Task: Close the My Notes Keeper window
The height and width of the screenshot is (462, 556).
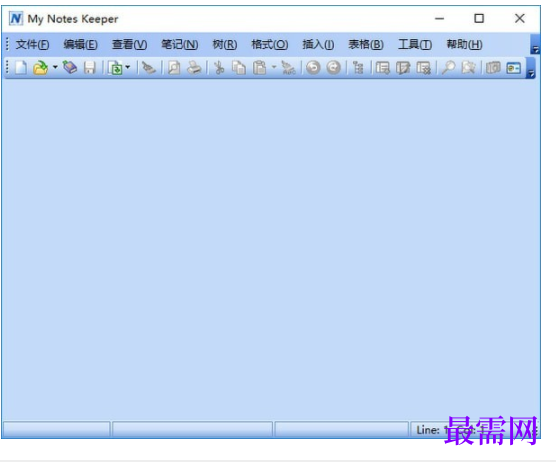Action: pos(519,18)
